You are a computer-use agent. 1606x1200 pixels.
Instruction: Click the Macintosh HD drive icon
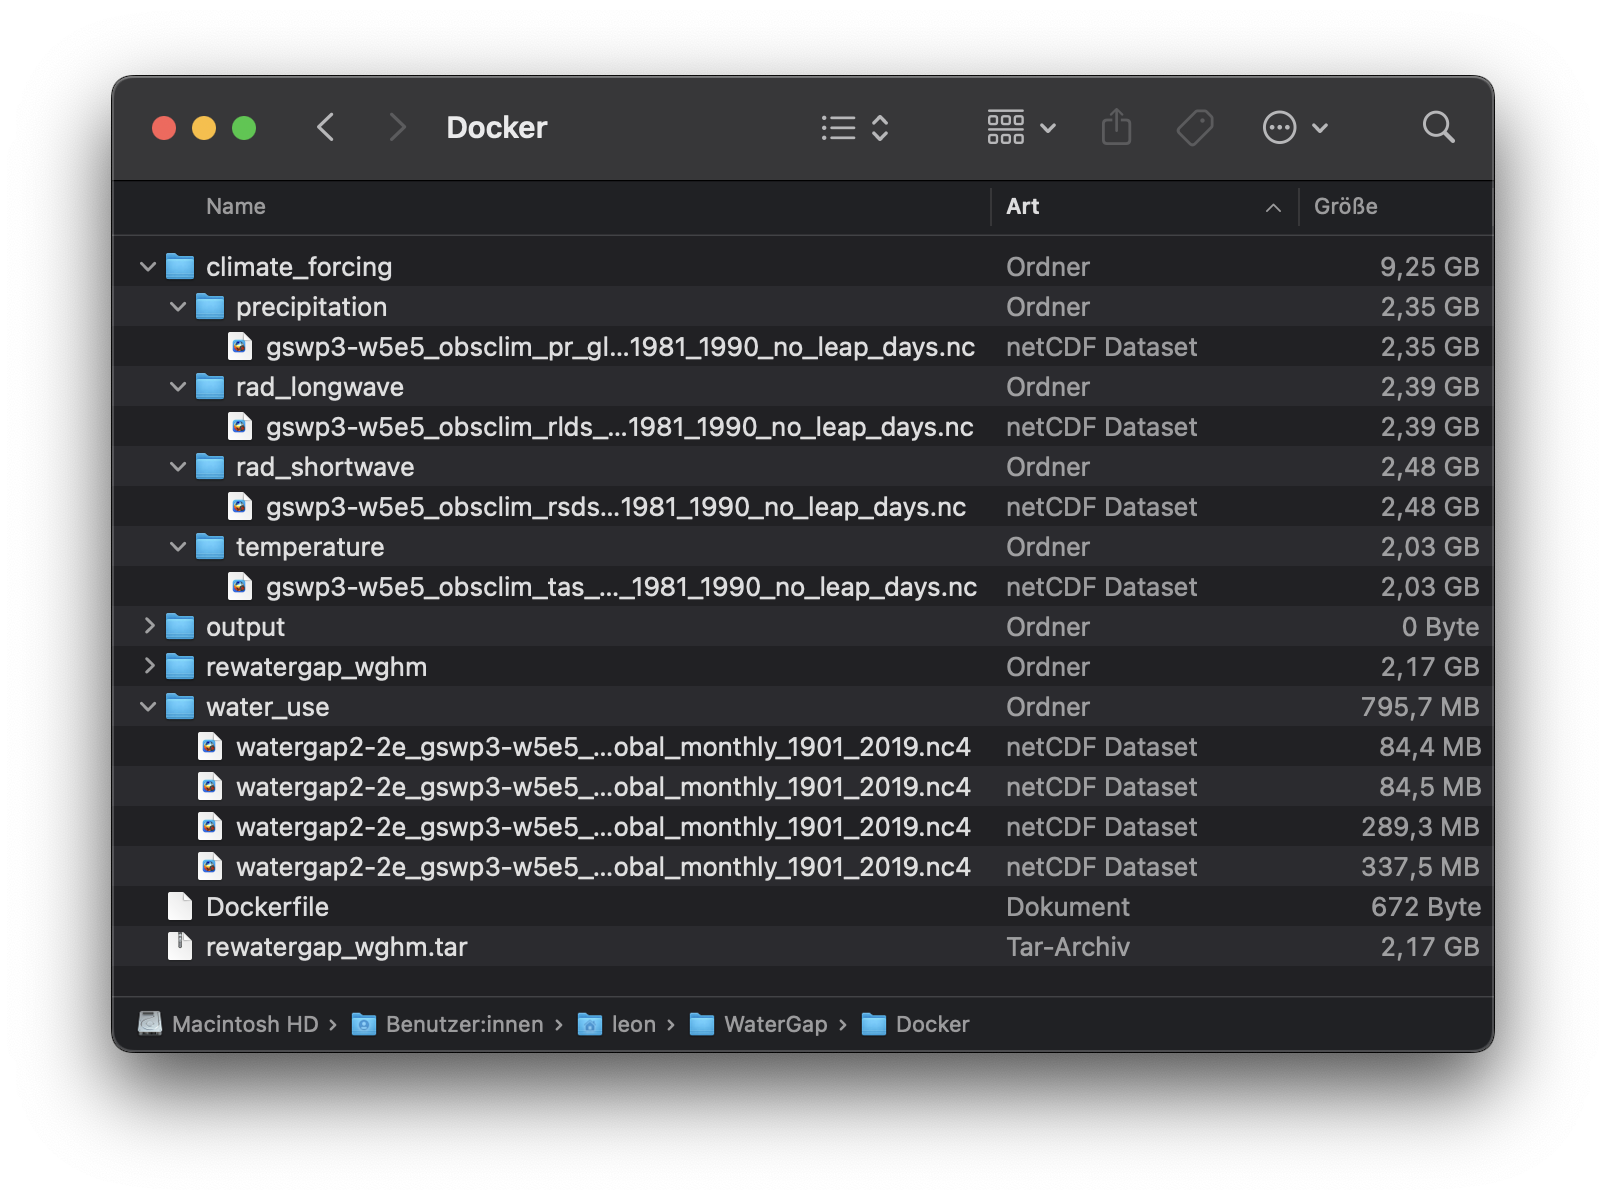coord(150,1024)
